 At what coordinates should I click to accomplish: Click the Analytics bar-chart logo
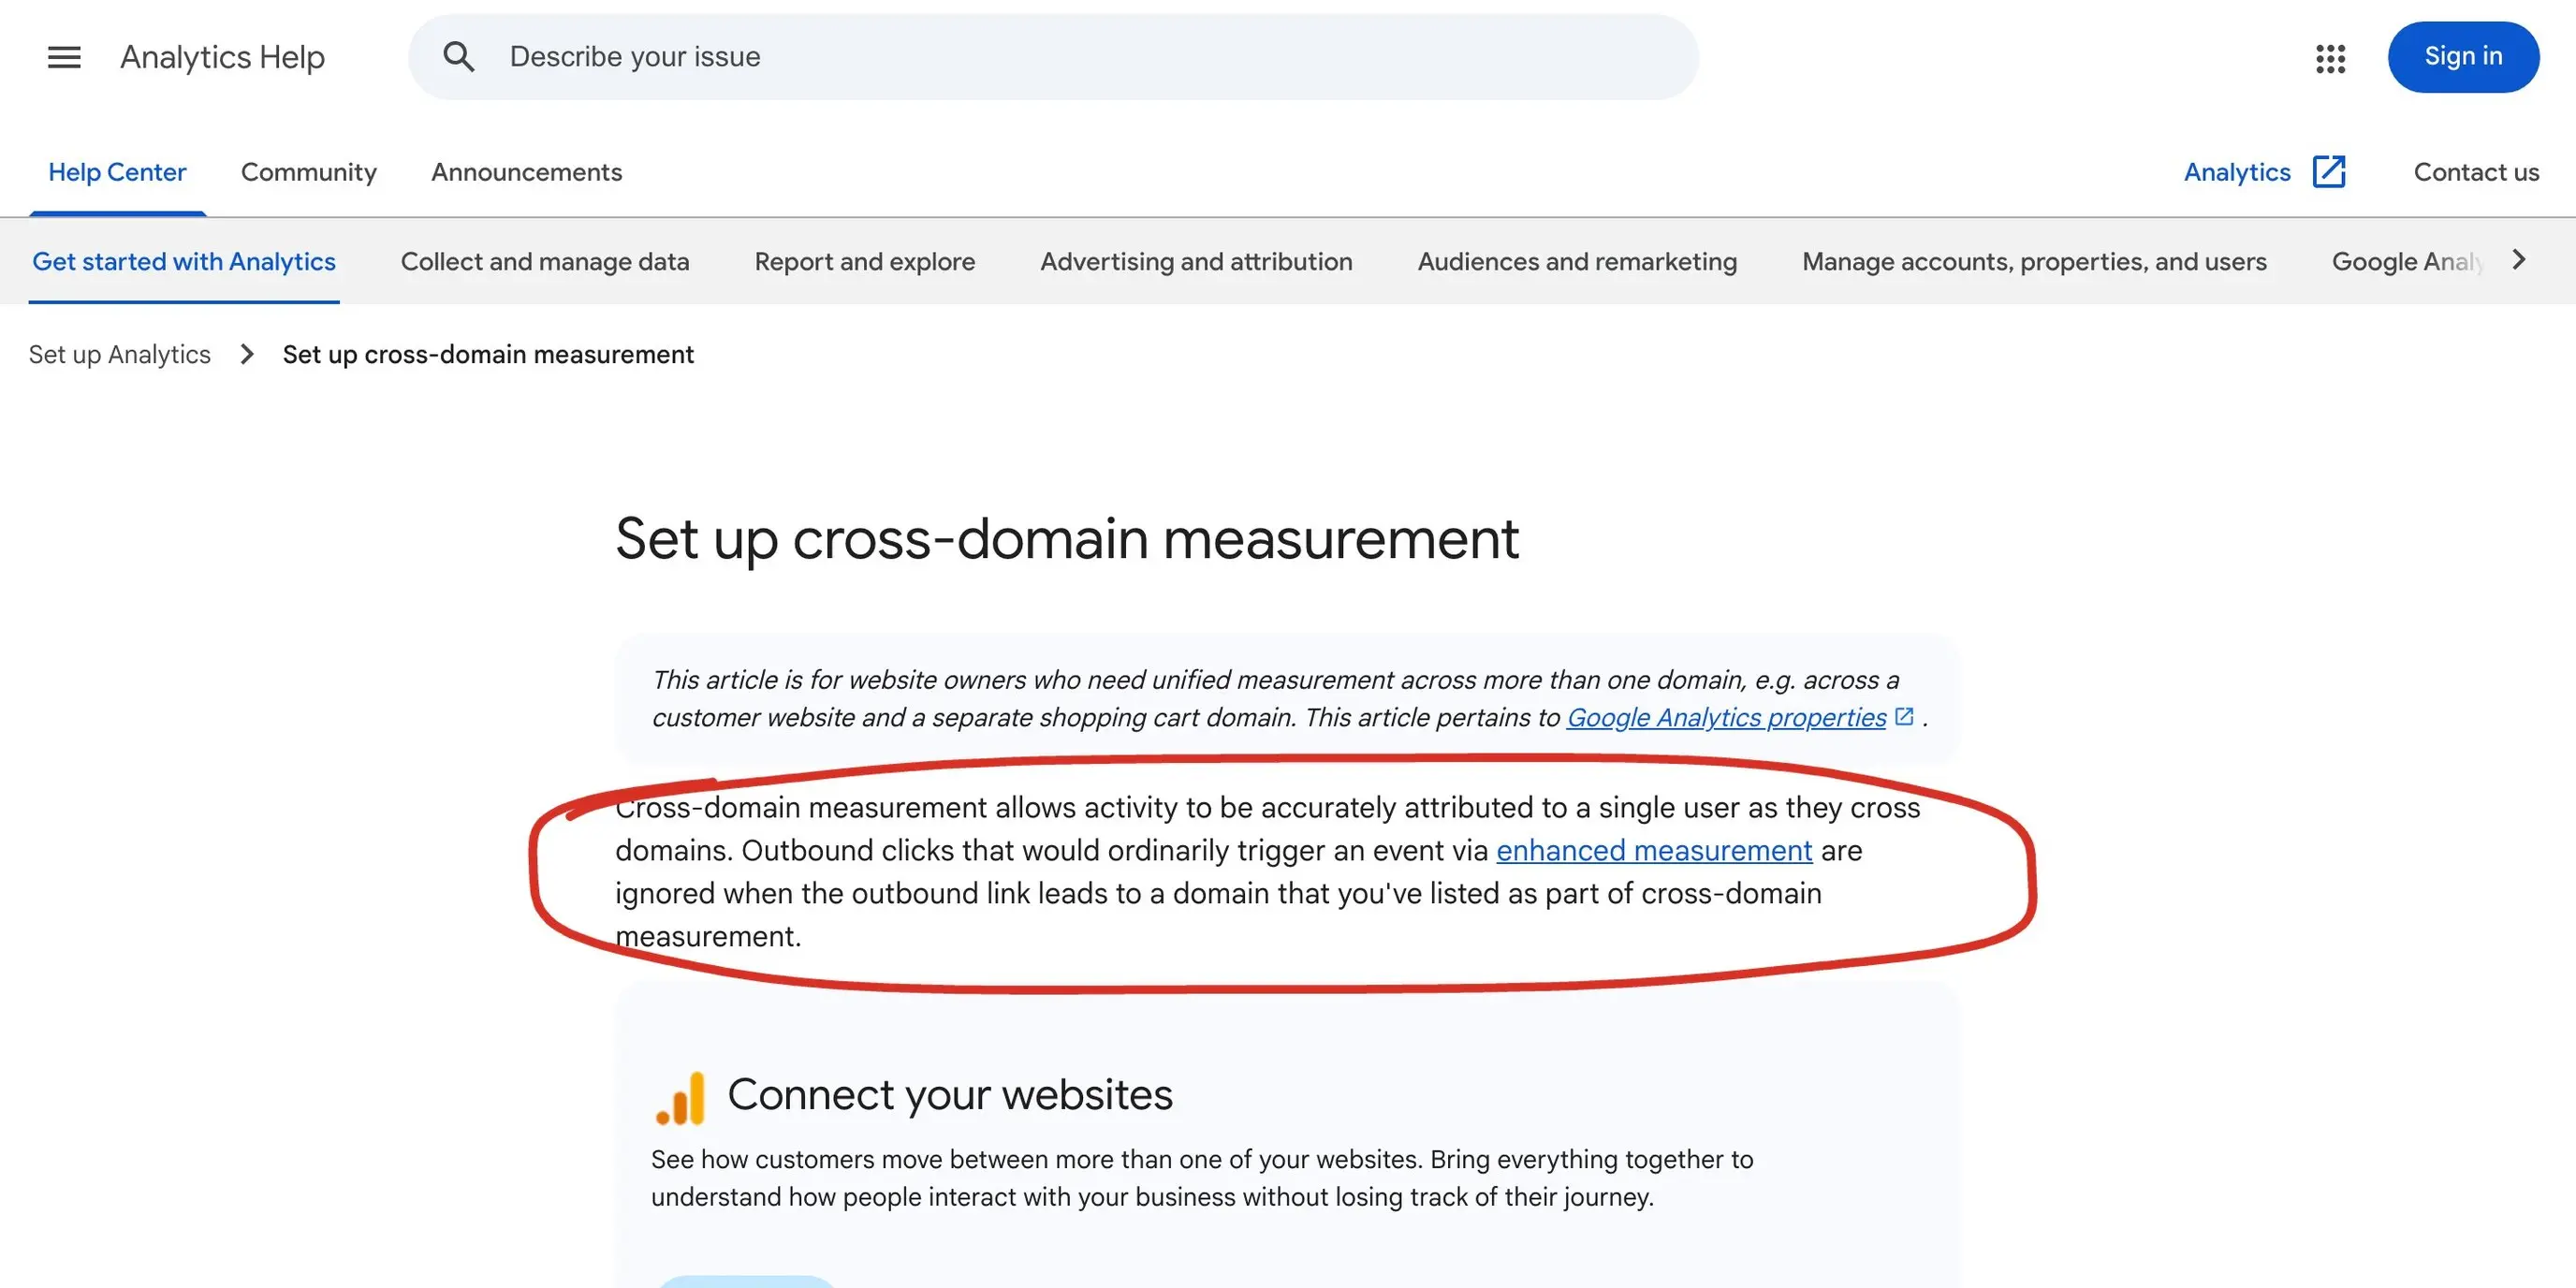pyautogui.click(x=680, y=1097)
